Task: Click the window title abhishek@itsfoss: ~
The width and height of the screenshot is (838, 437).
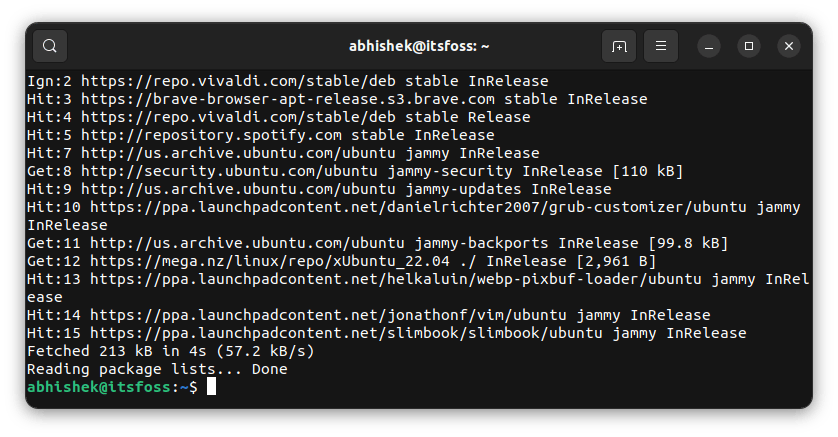Action: tap(419, 46)
